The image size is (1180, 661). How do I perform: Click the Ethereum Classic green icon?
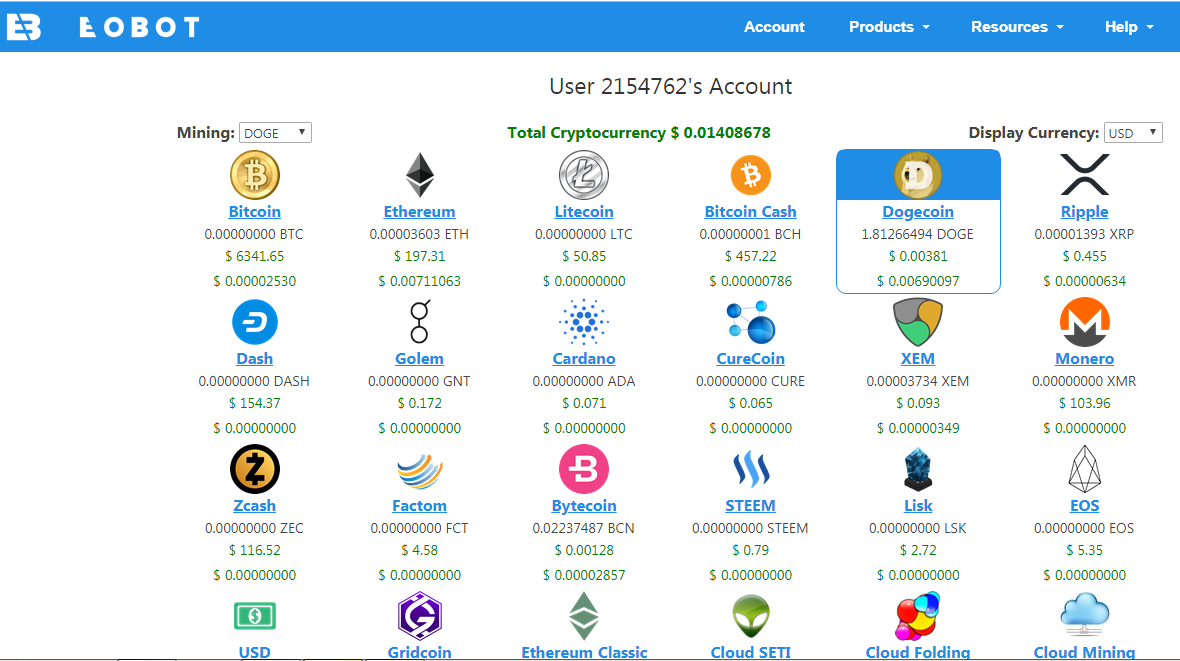[583, 616]
